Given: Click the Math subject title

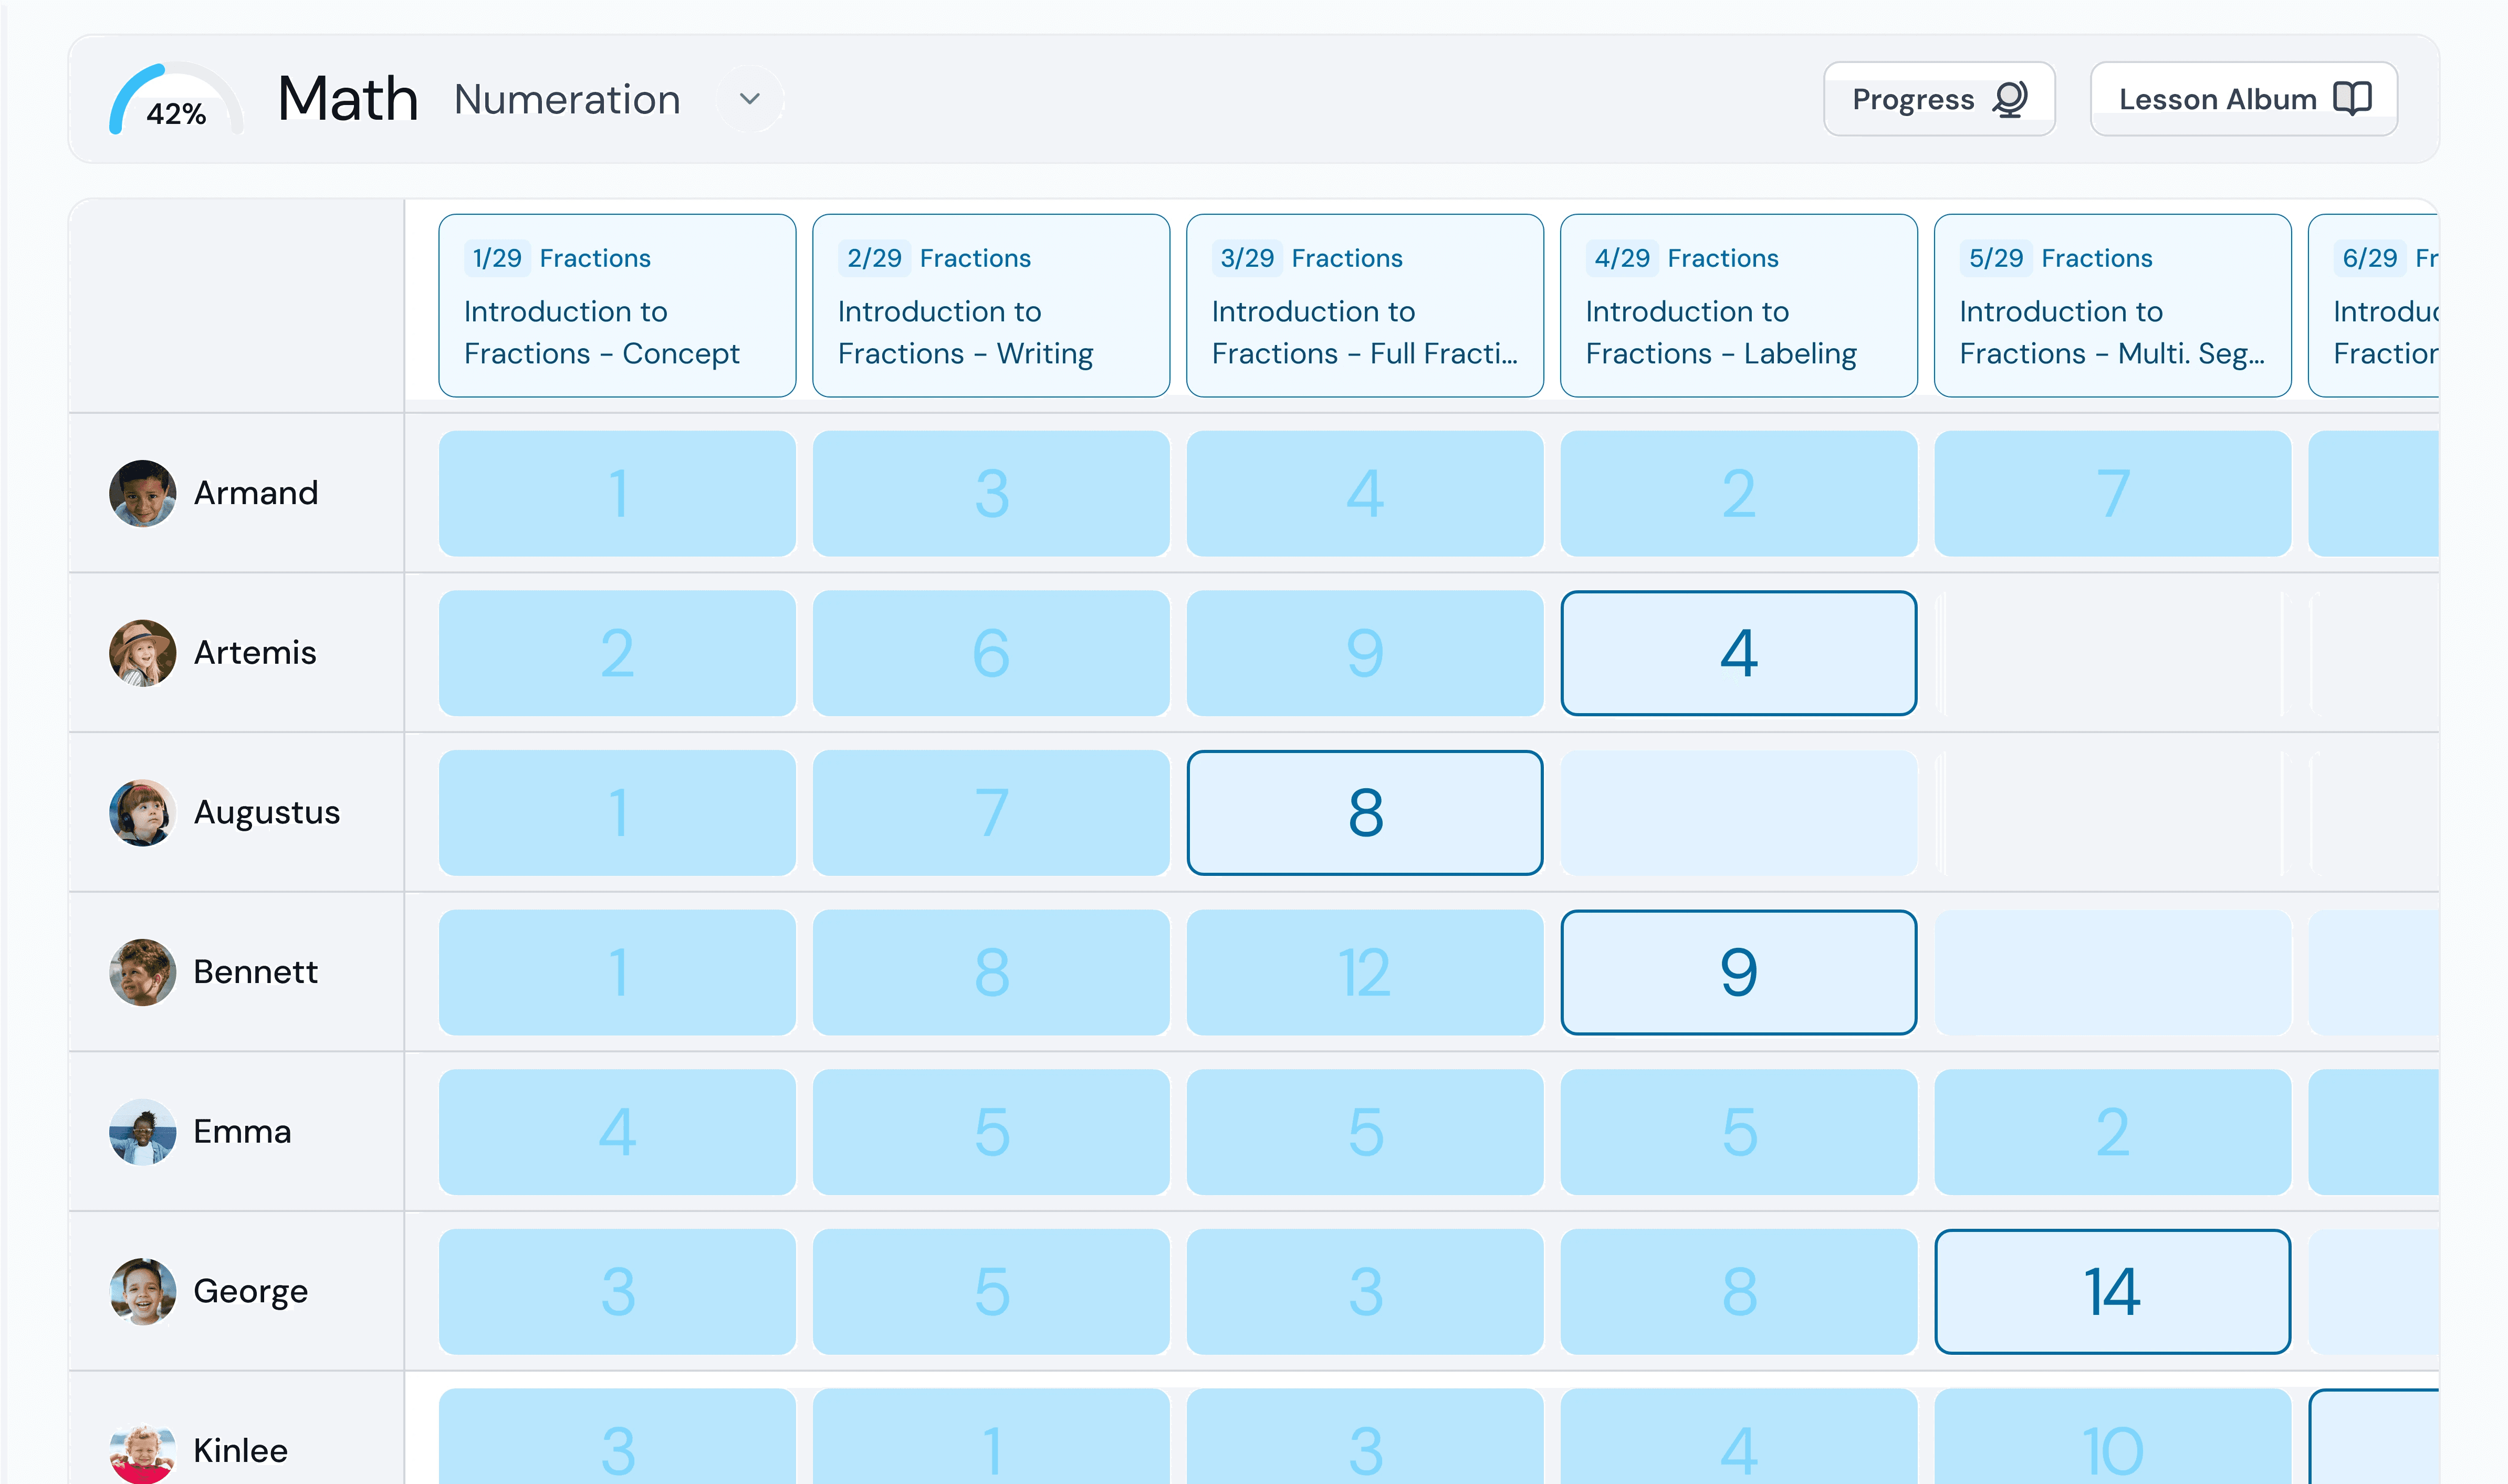Looking at the screenshot, I should (x=348, y=99).
